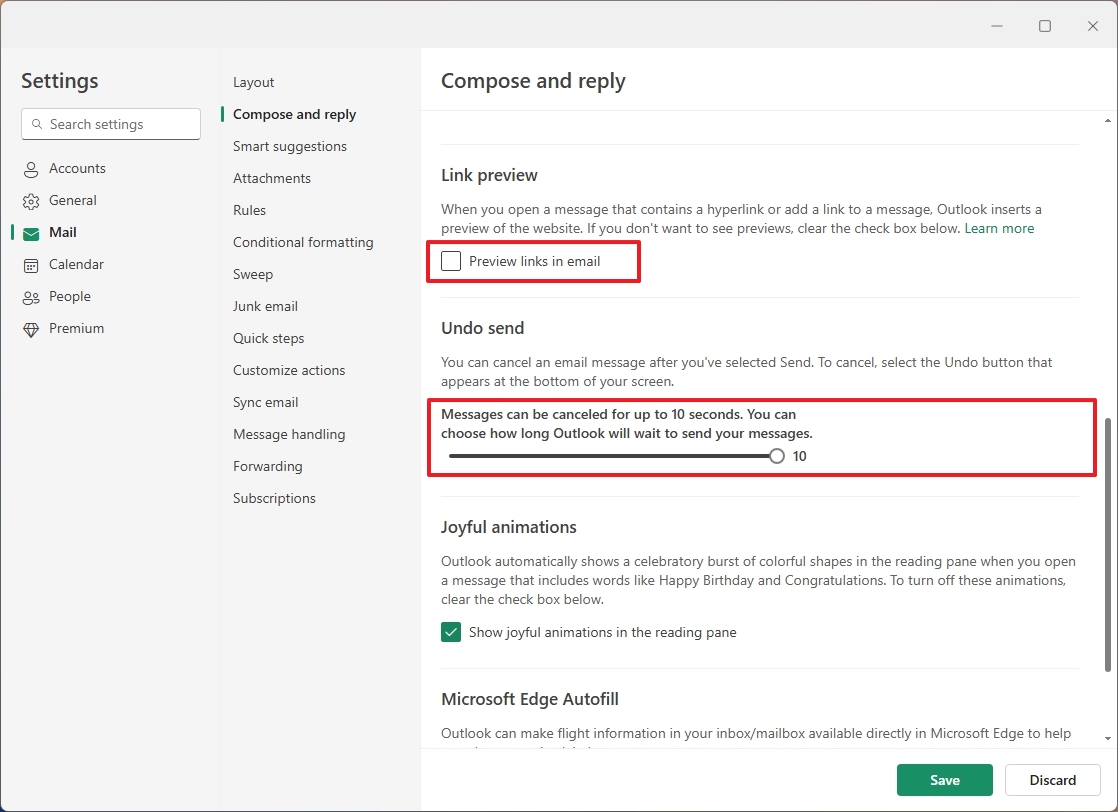Click the Mail envelope icon
This screenshot has height=812, width=1118.
pyautogui.click(x=31, y=233)
